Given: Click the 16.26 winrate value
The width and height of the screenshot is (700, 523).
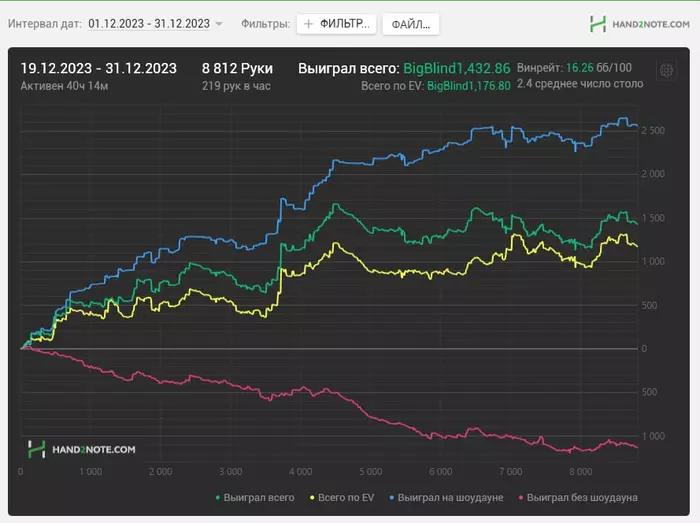Looking at the screenshot, I should tap(579, 68).
